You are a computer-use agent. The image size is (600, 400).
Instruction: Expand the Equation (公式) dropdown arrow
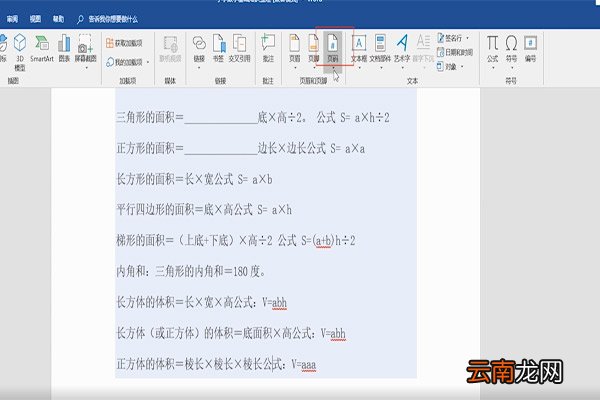(x=493, y=68)
